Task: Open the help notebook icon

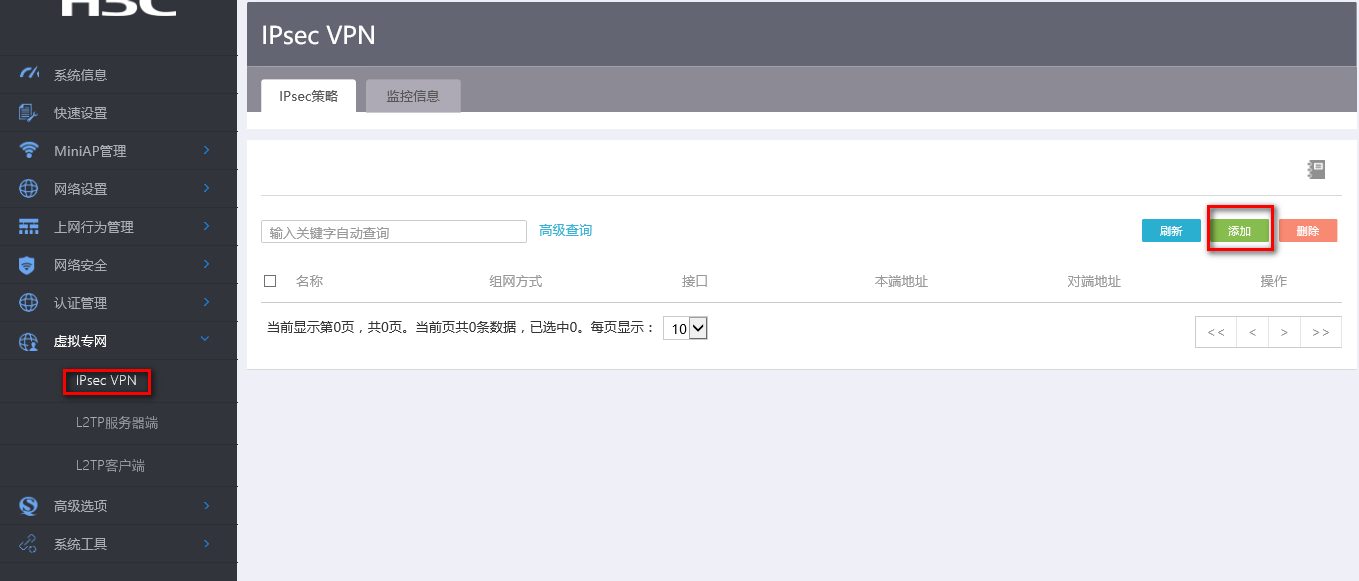Action: click(x=1316, y=170)
